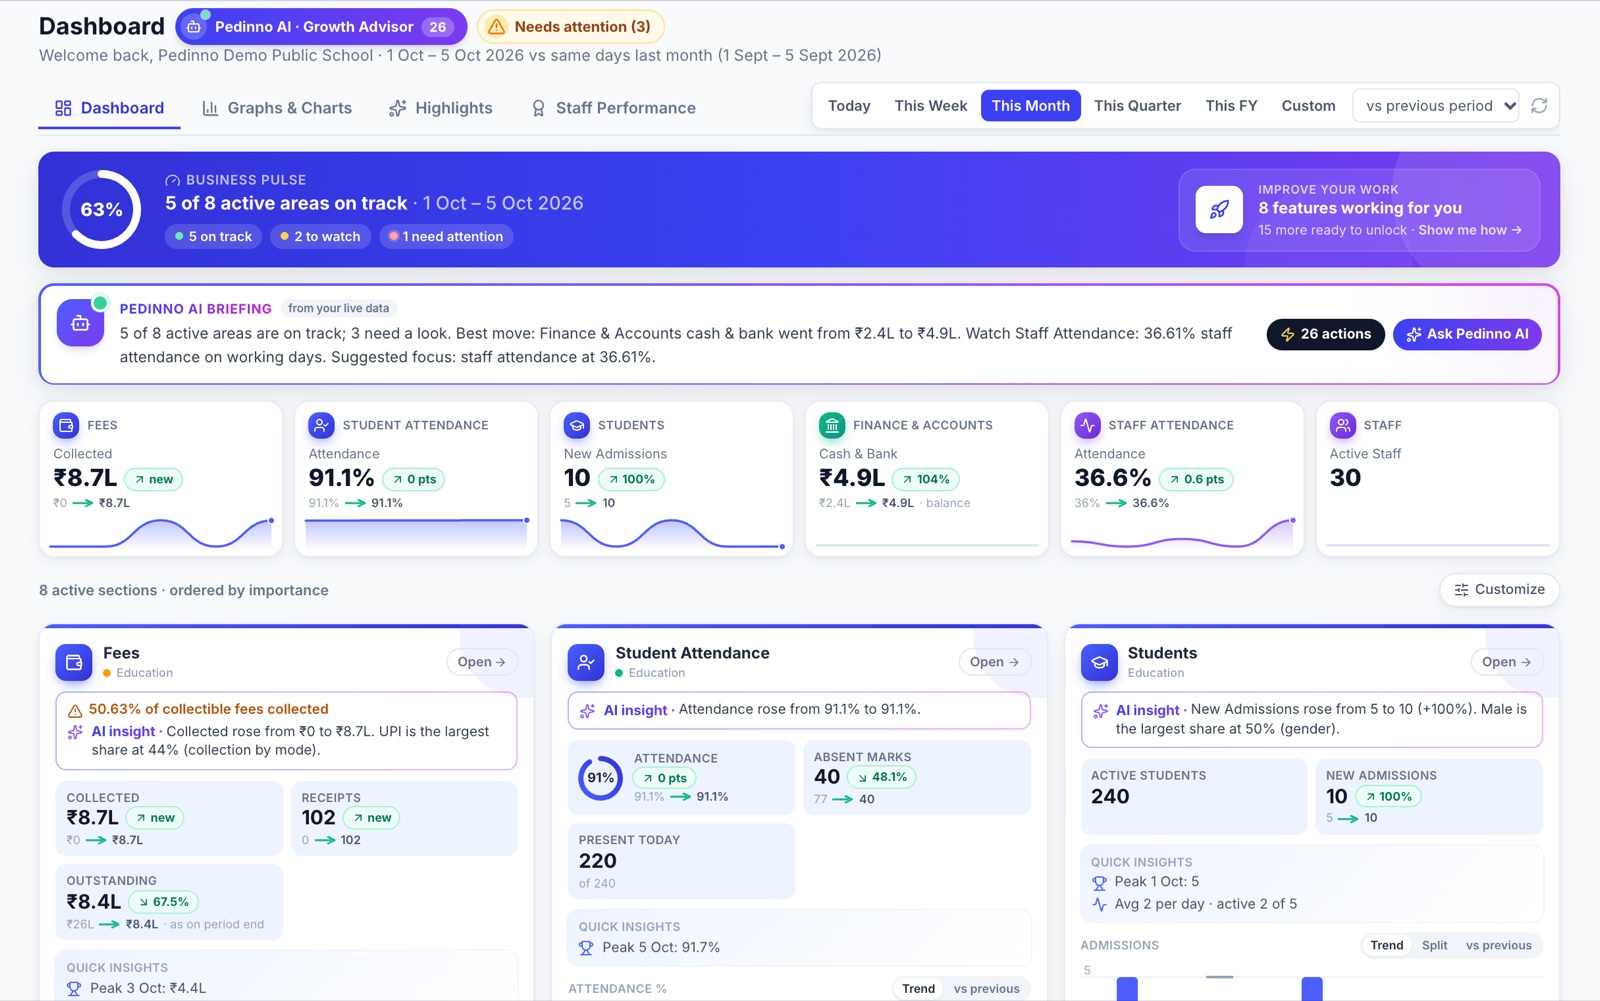
Task: Click the rocket icon in Improve Your Work
Action: tap(1219, 209)
